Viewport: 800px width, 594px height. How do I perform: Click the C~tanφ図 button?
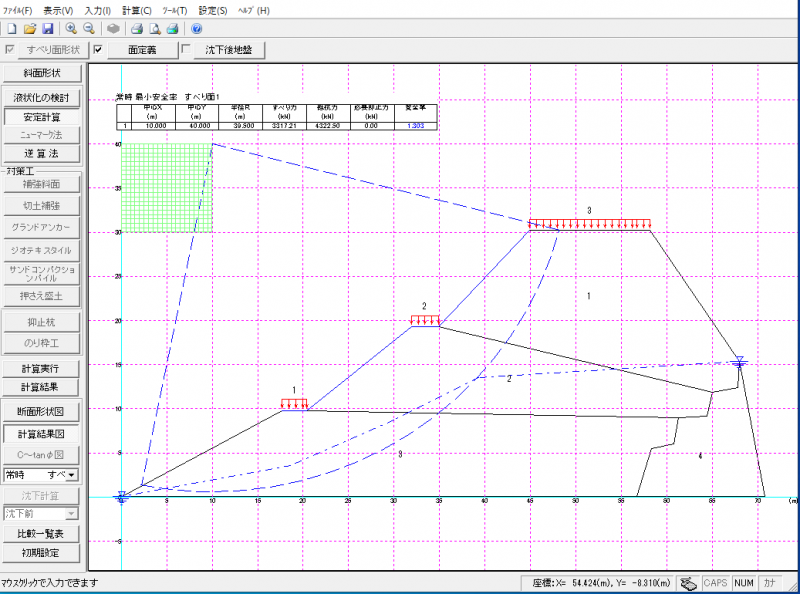[x=41, y=455]
